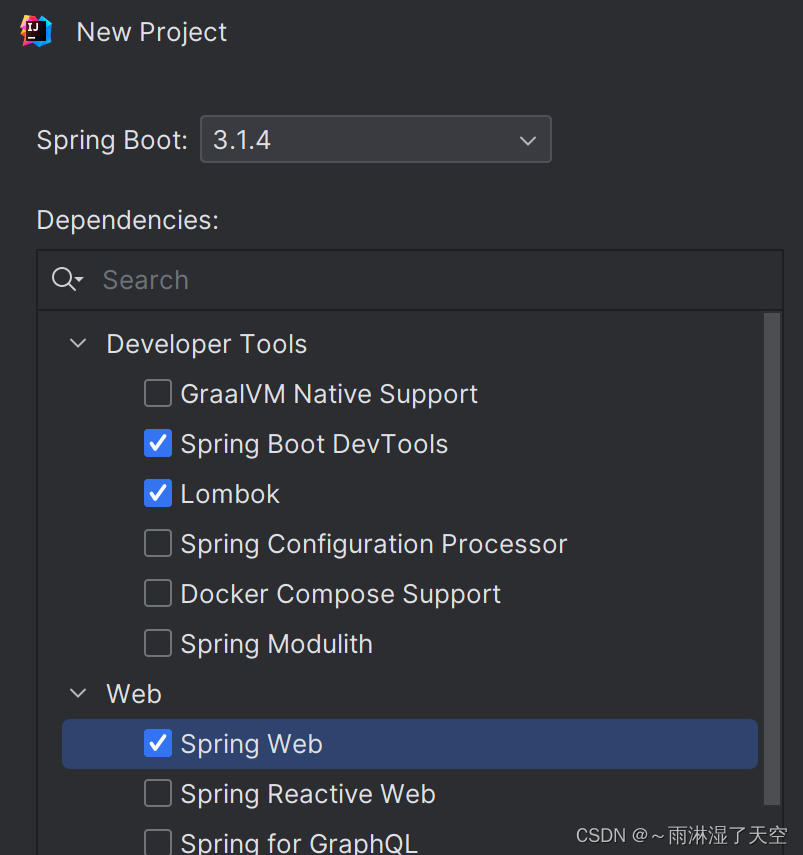Uncheck Spring Boot DevTools
Viewport: 803px width, 855px height.
[x=158, y=444]
